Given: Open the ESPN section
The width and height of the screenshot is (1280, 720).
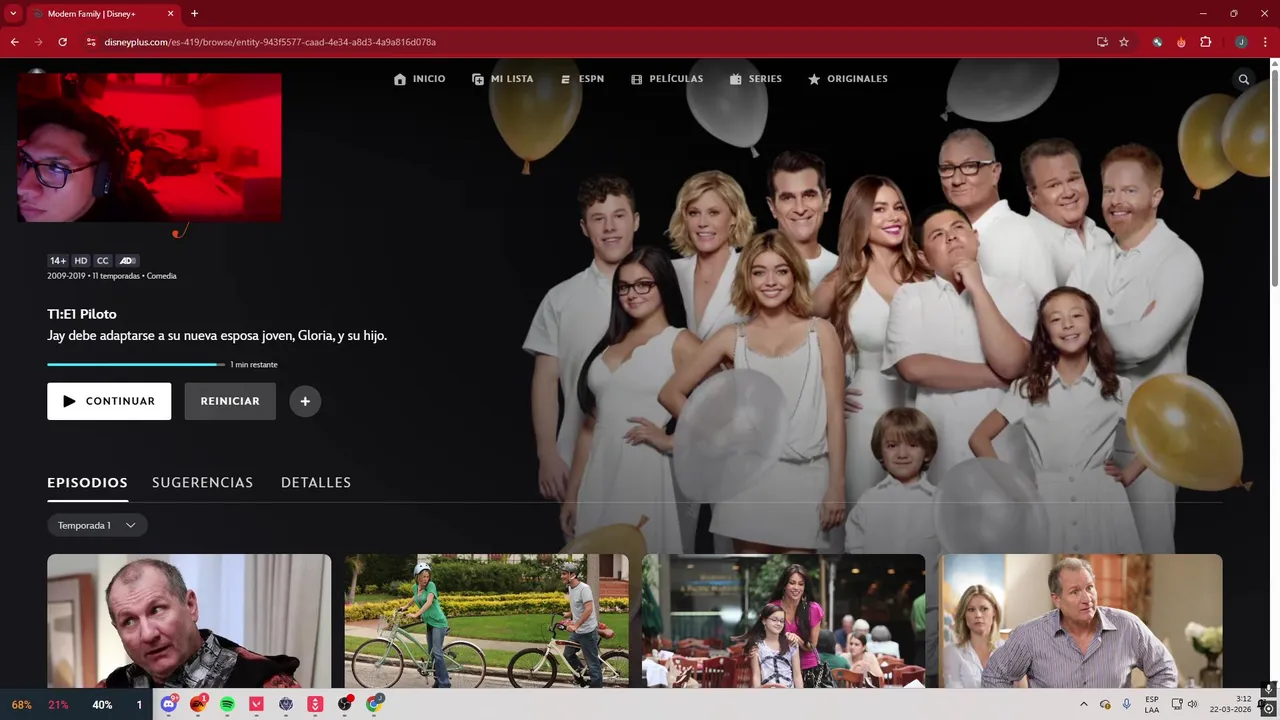Looking at the screenshot, I should [582, 79].
